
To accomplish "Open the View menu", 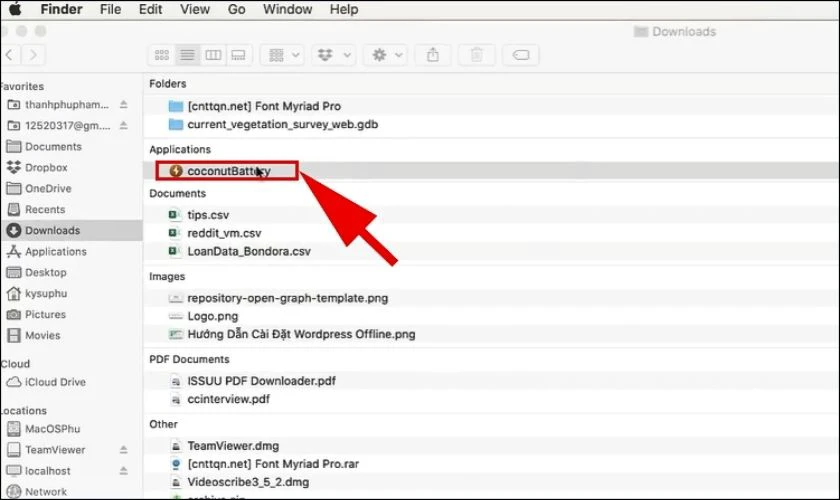I will (x=194, y=9).
